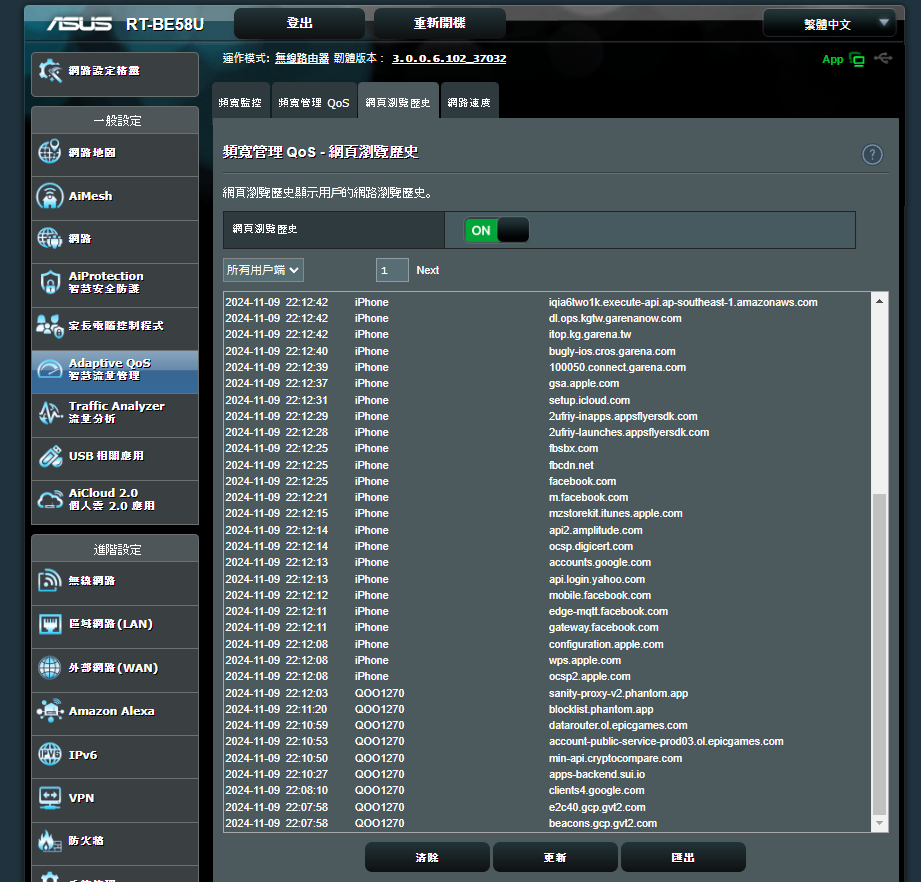Open the firmware version 3.0.0.6.102_37032 link
This screenshot has width=921, height=882.
tap(449, 58)
